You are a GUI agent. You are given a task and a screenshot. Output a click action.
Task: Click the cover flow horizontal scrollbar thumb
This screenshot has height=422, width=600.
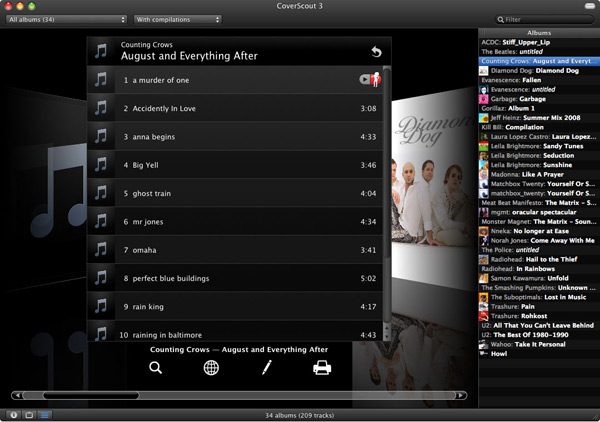91,395
